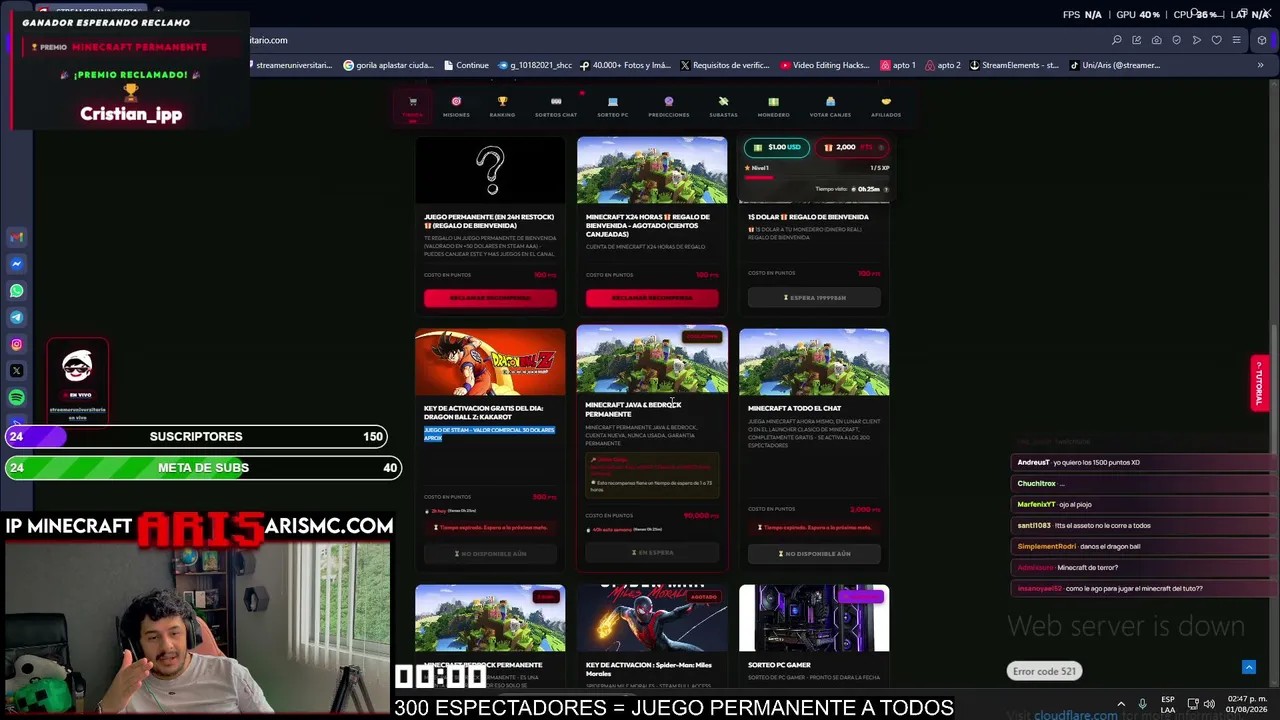Open the Requisitos de verific bookmark
1280x720 pixels.
pos(725,65)
